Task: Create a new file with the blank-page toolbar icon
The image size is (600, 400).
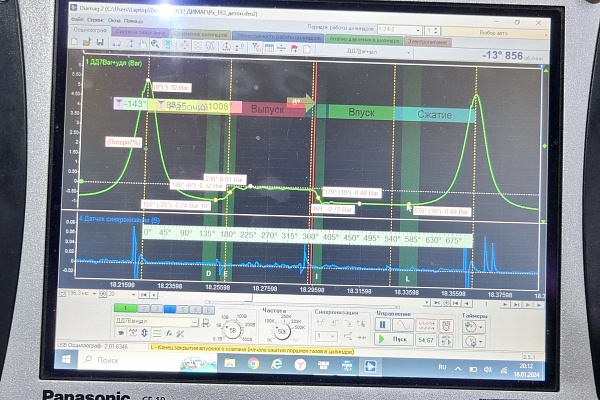Action: 75,42
